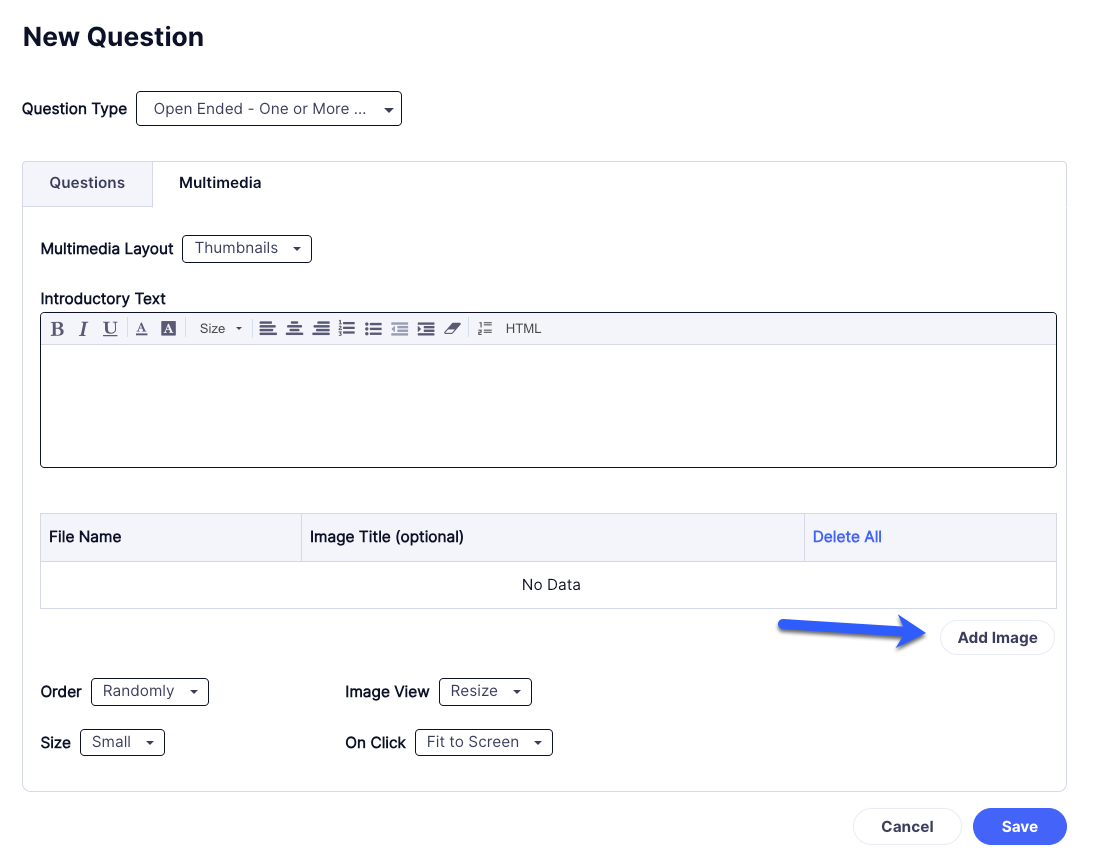Open the font Size dropdown

[x=221, y=329]
